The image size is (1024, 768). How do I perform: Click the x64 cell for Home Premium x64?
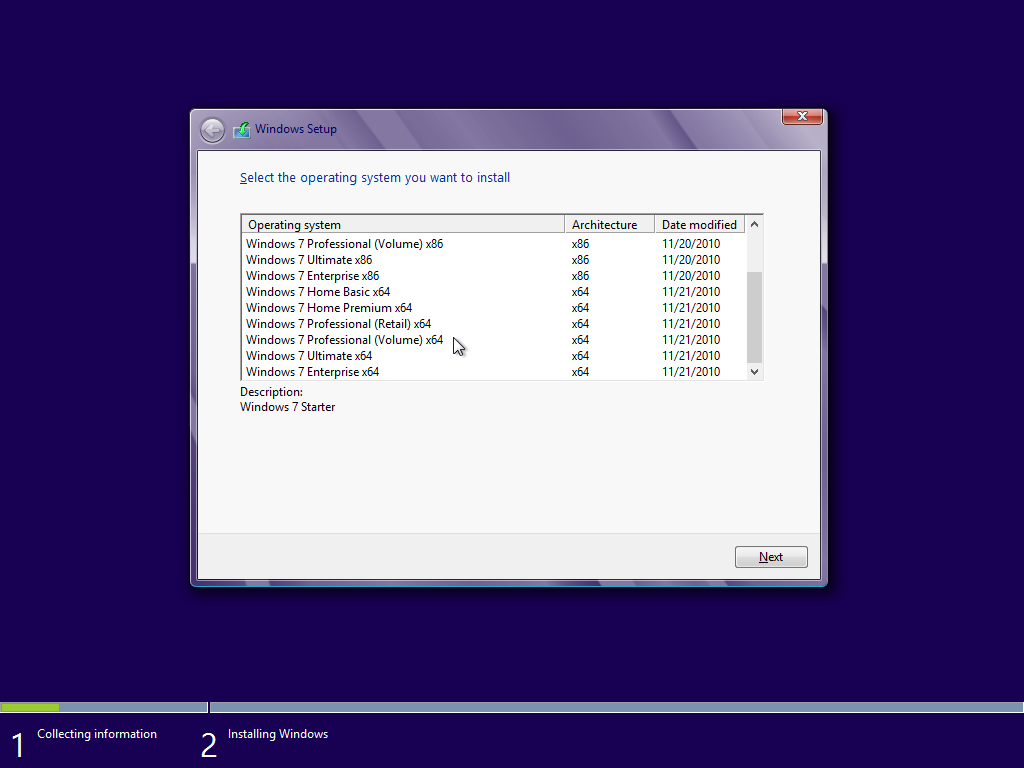[x=580, y=308]
